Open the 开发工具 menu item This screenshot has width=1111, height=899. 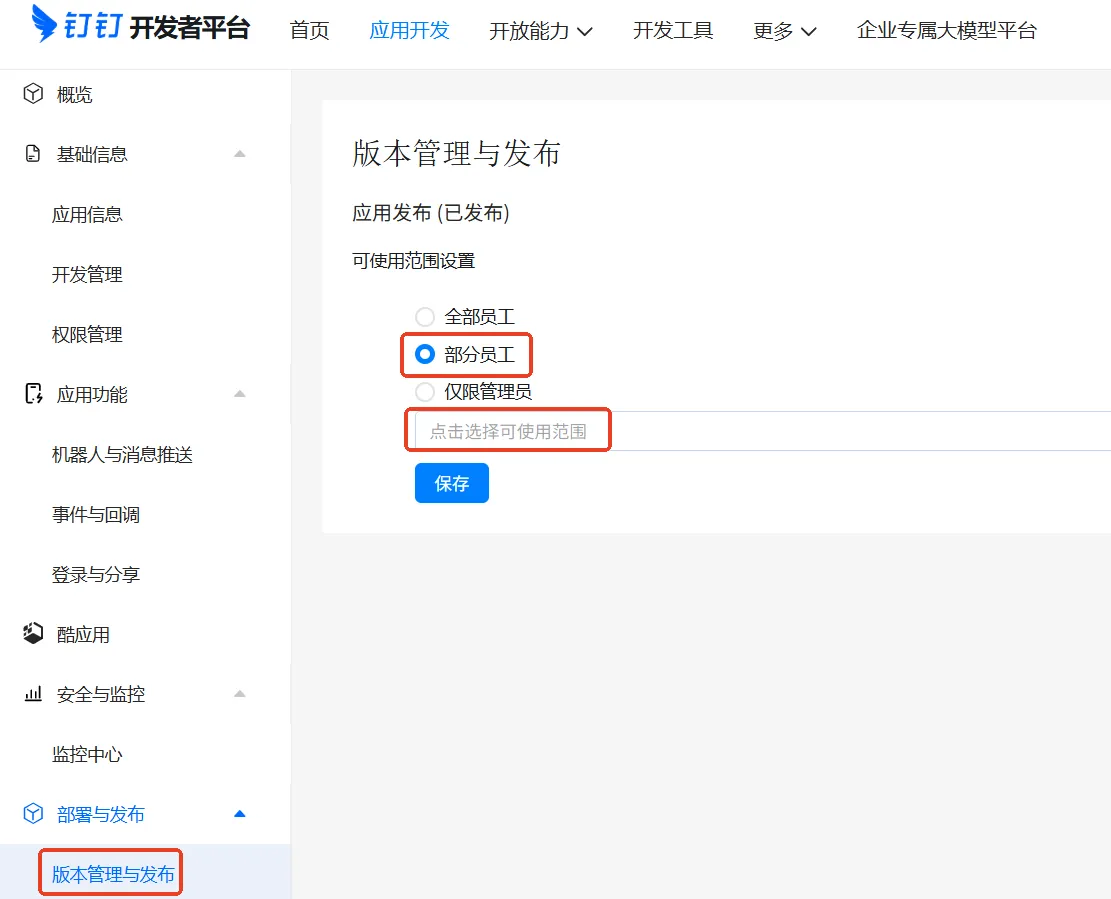tap(673, 31)
